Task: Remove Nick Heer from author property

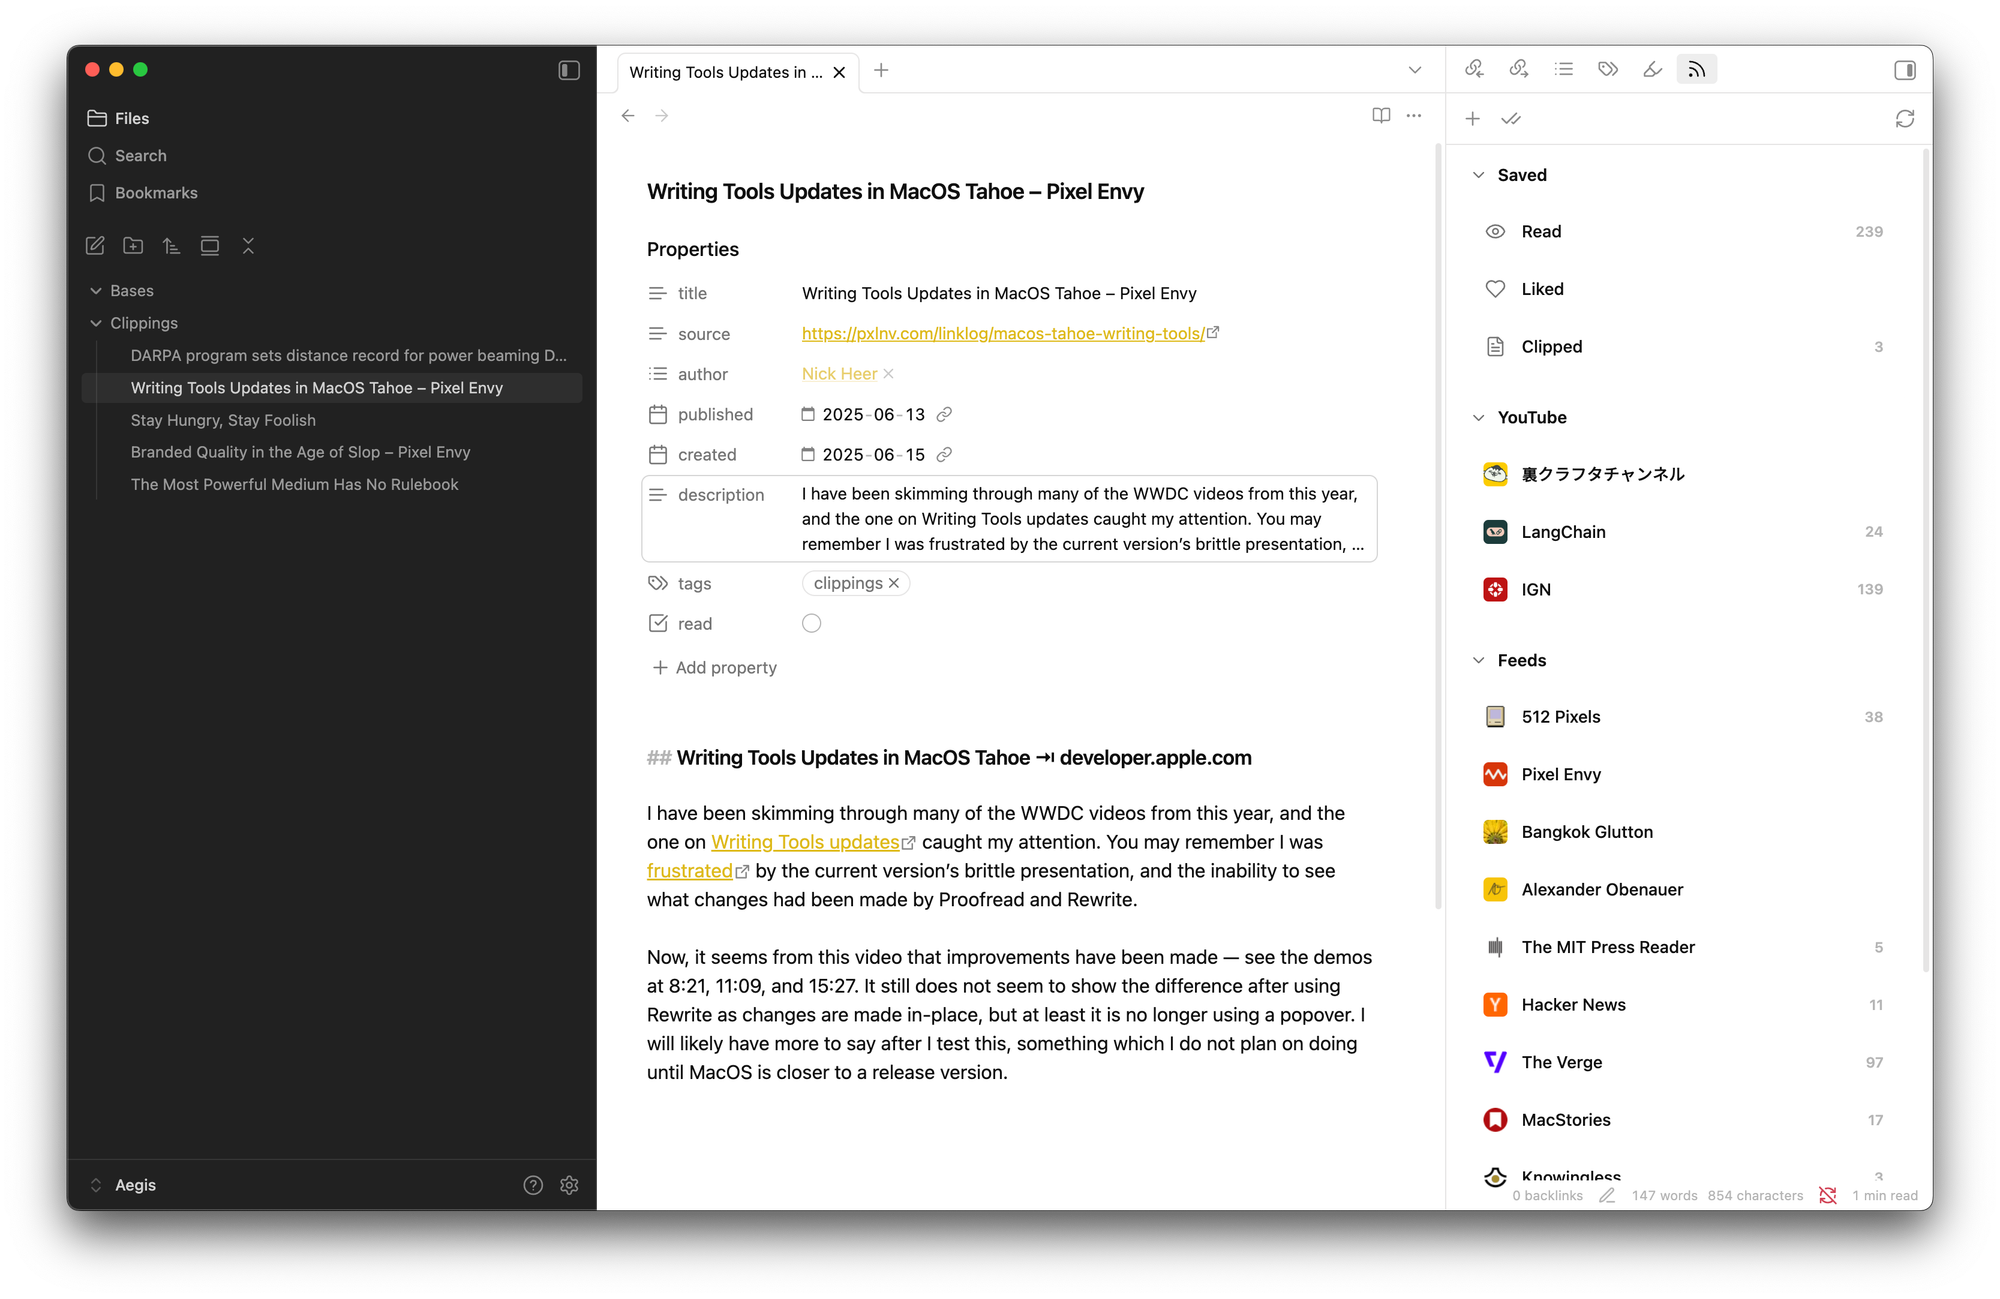Action: (x=888, y=374)
